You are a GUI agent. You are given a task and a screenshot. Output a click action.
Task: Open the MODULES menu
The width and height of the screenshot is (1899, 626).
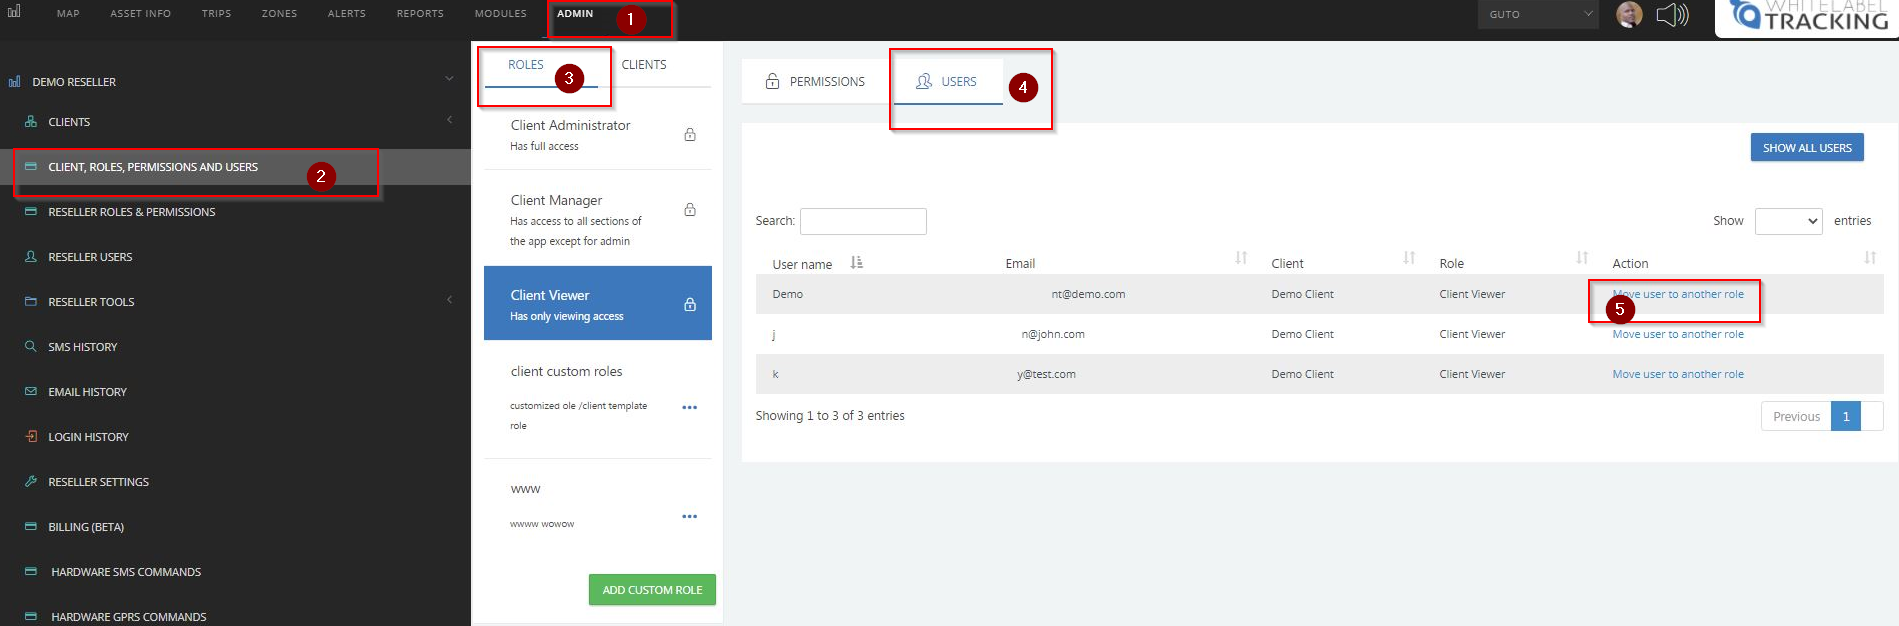pos(501,14)
